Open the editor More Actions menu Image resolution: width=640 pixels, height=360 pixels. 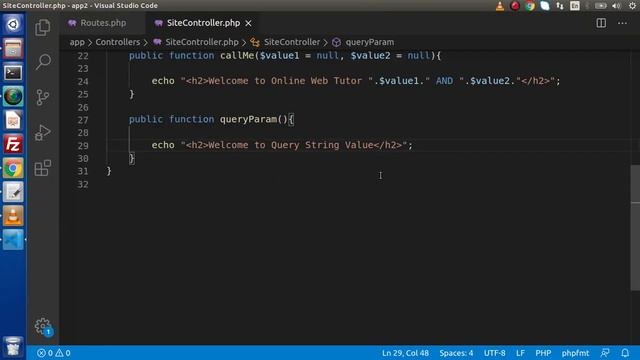point(622,23)
